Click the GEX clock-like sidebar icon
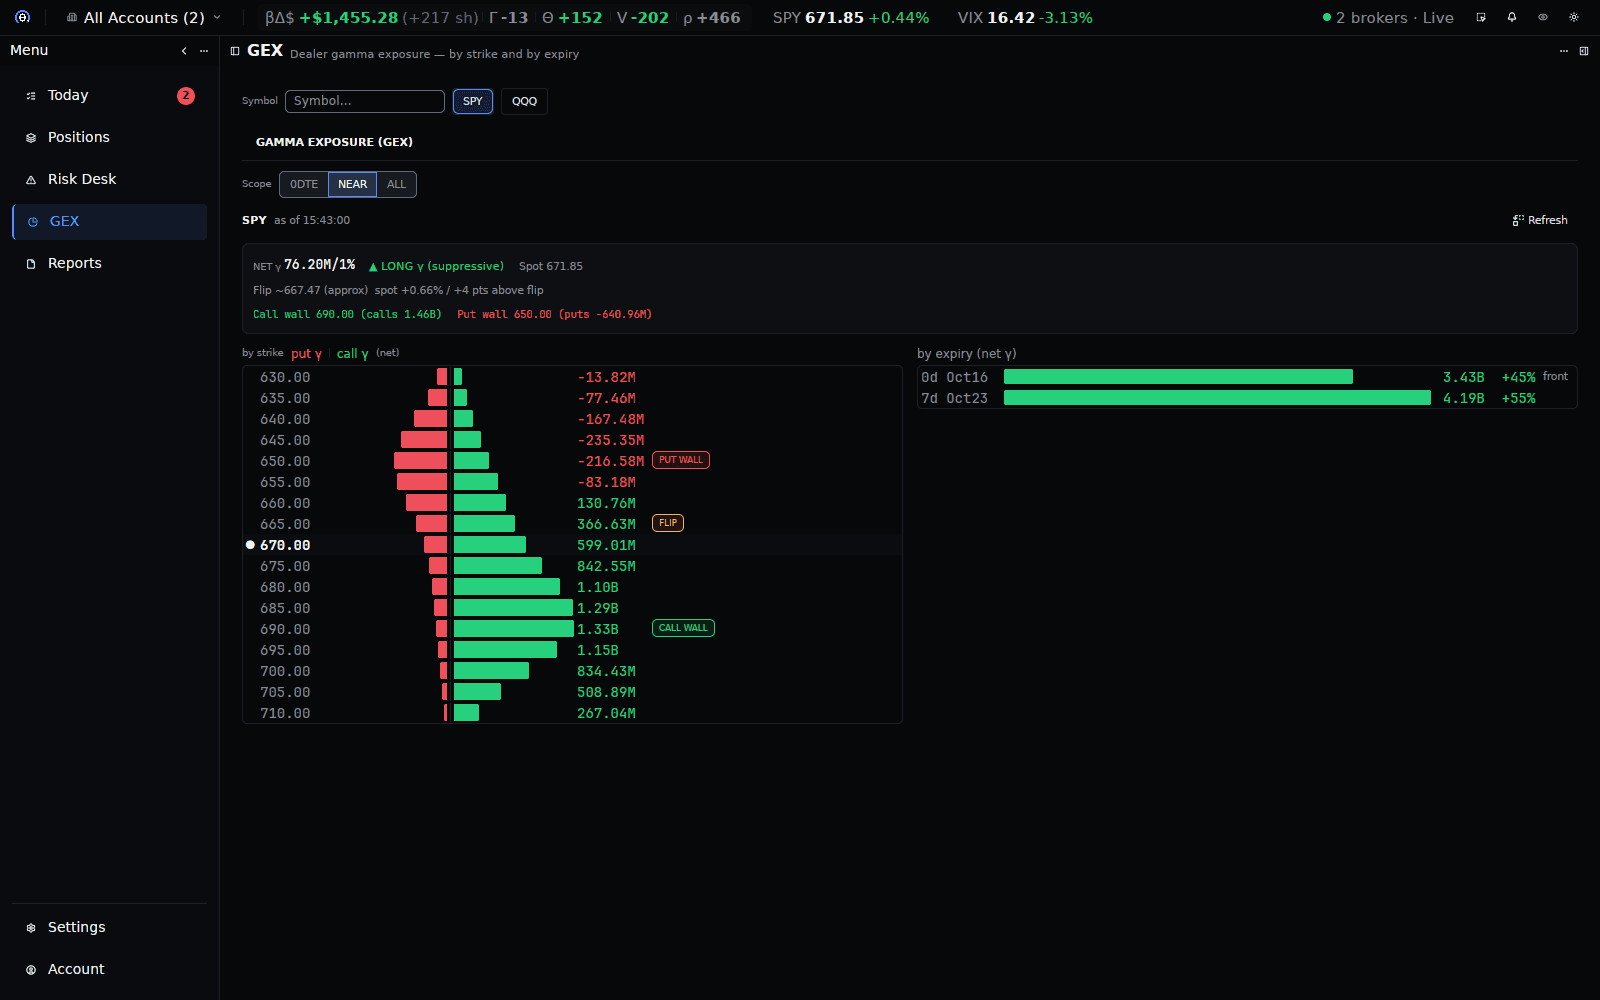Image resolution: width=1600 pixels, height=1000 pixels. click(x=33, y=222)
